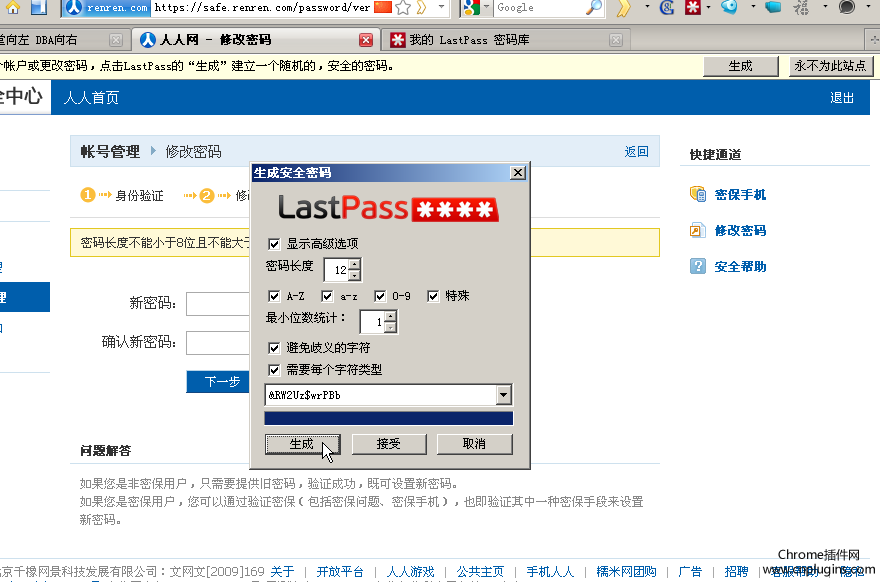Click 接受 to accept password
The height and width of the screenshot is (582, 880).
[x=389, y=444]
